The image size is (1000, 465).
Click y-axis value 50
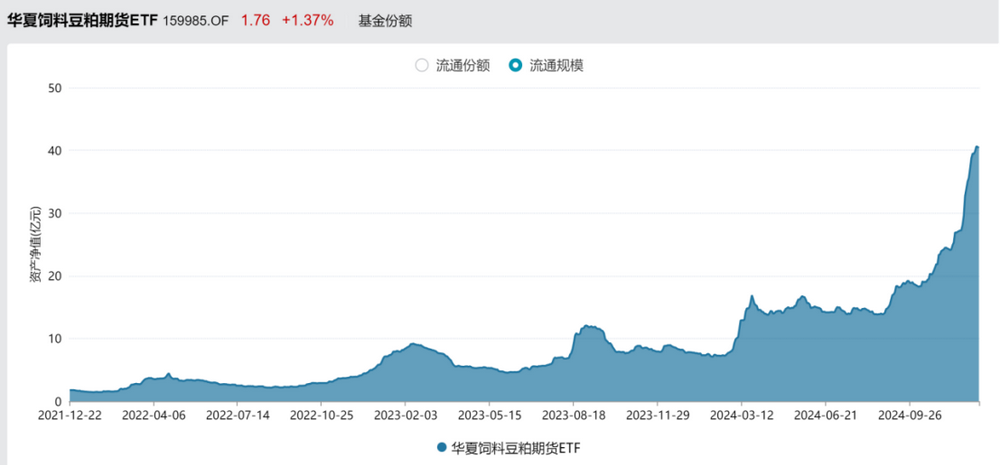pos(55,88)
